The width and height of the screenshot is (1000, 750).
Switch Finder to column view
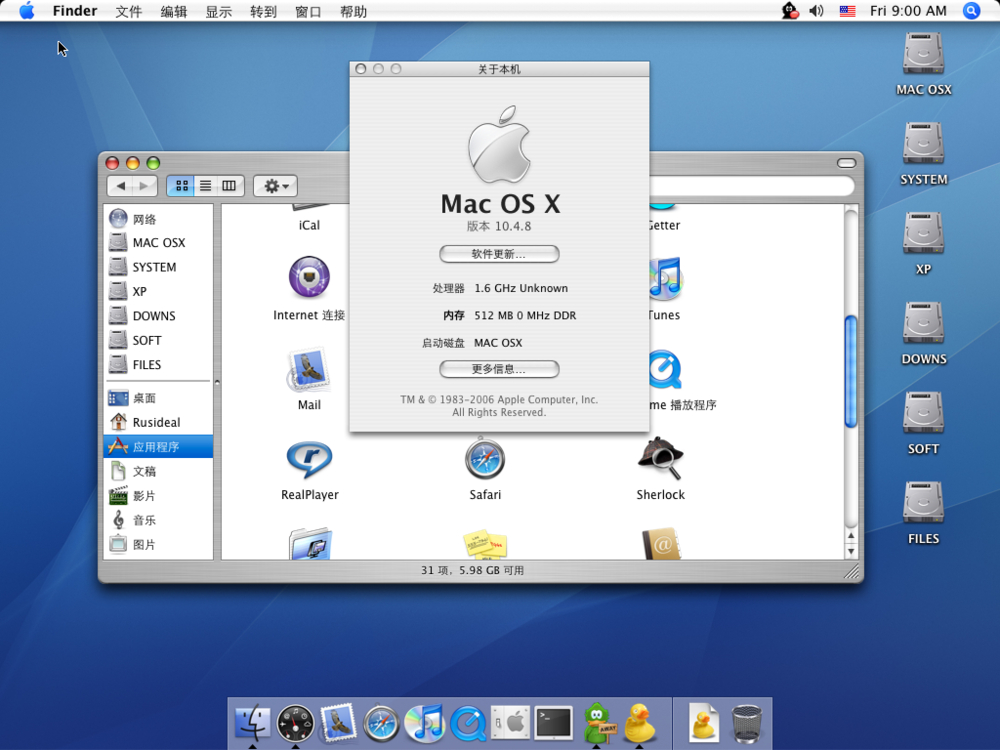click(230, 186)
